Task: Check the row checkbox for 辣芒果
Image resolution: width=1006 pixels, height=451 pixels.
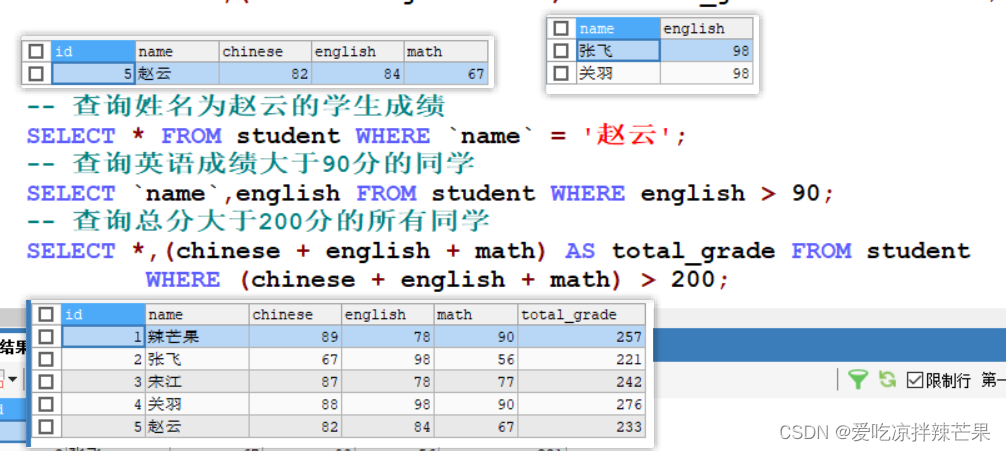Action: [x=46, y=337]
